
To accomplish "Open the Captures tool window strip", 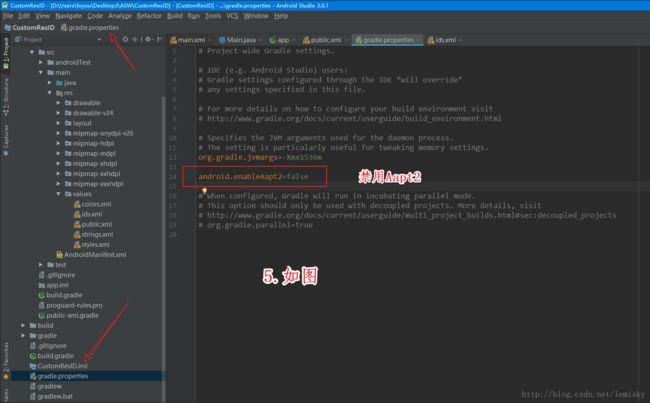I will point(6,141).
